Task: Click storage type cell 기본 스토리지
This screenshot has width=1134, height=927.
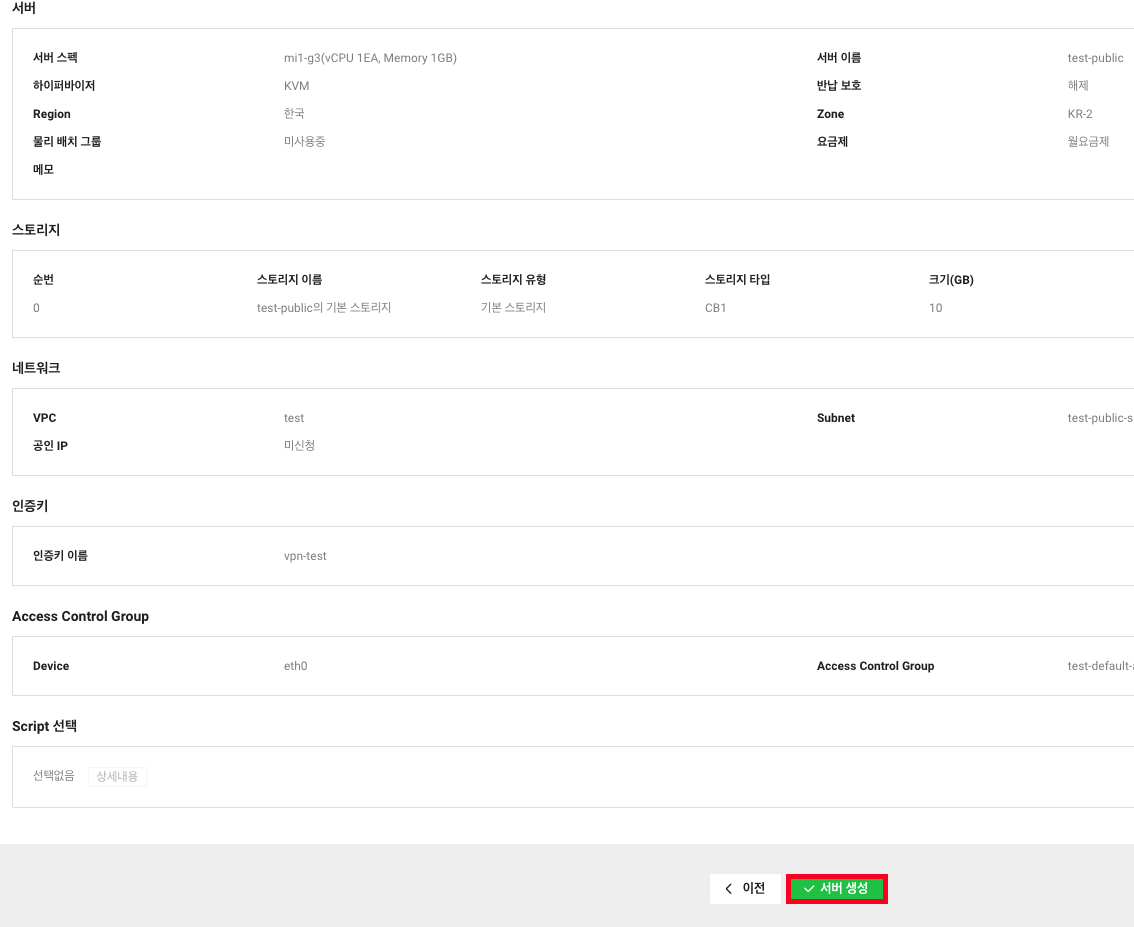Action: pyautogui.click(x=513, y=307)
